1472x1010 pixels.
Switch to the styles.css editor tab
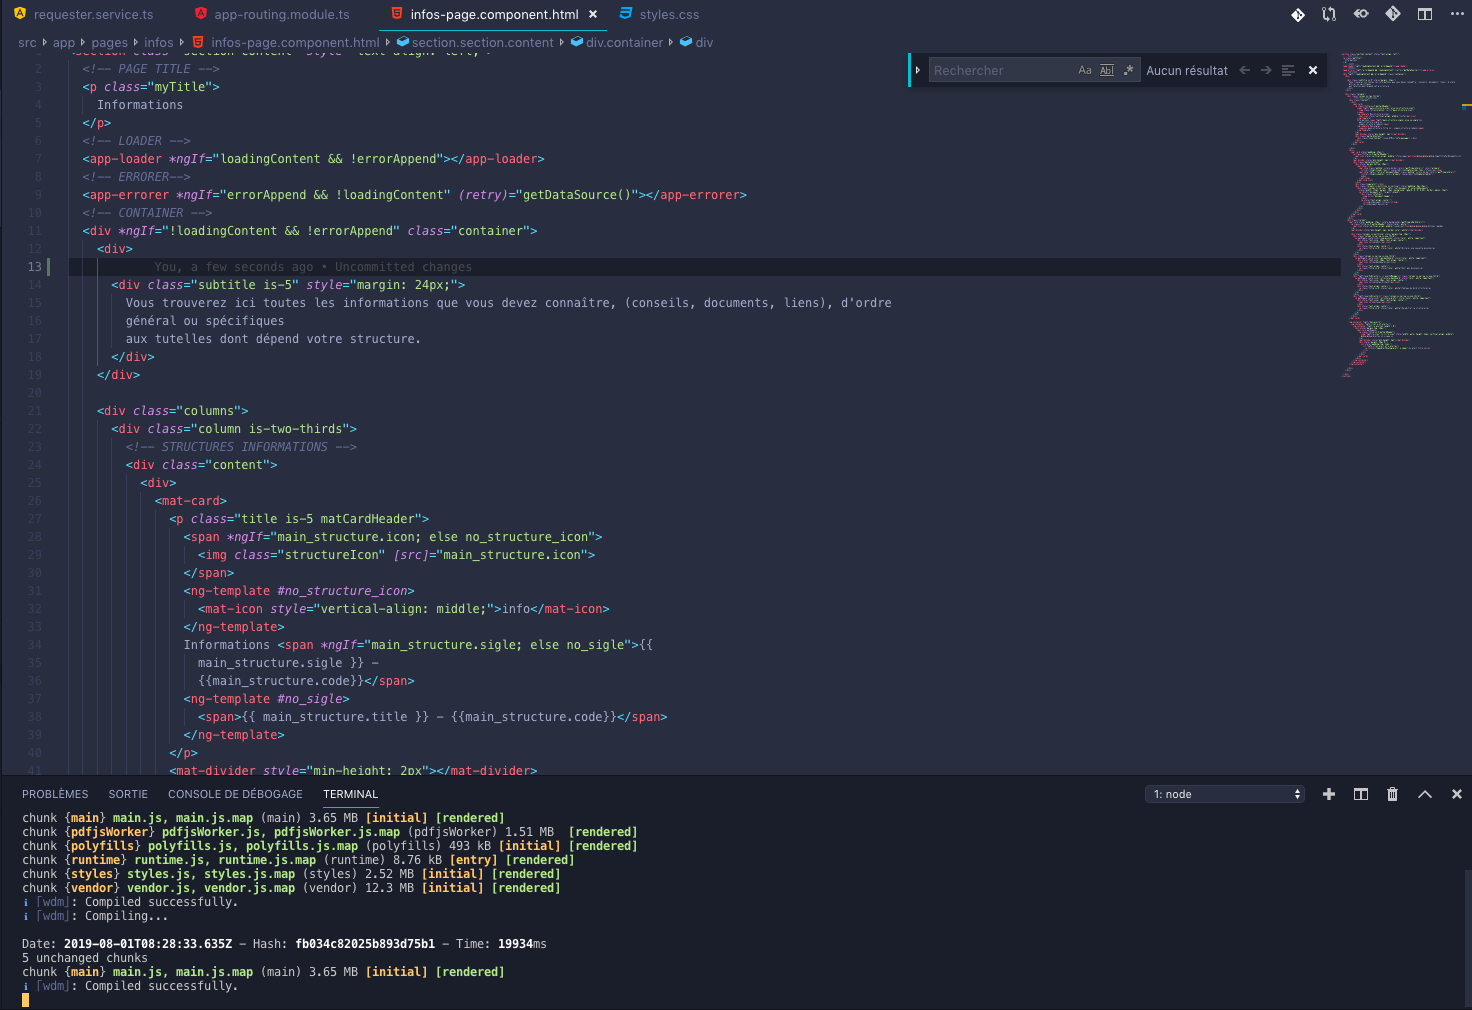click(669, 14)
